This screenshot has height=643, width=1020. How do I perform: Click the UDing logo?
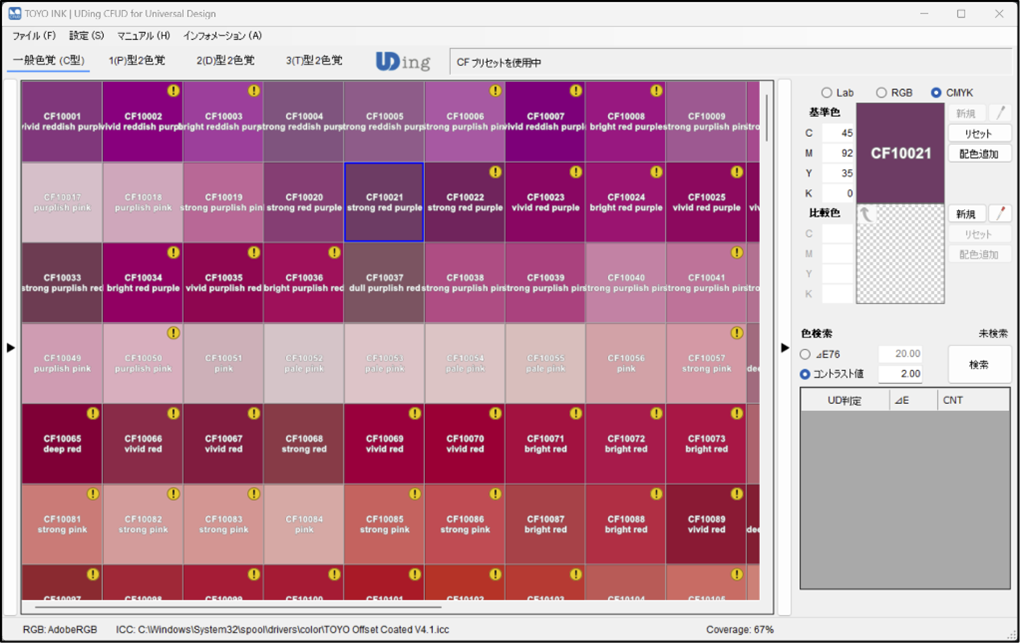click(x=403, y=62)
